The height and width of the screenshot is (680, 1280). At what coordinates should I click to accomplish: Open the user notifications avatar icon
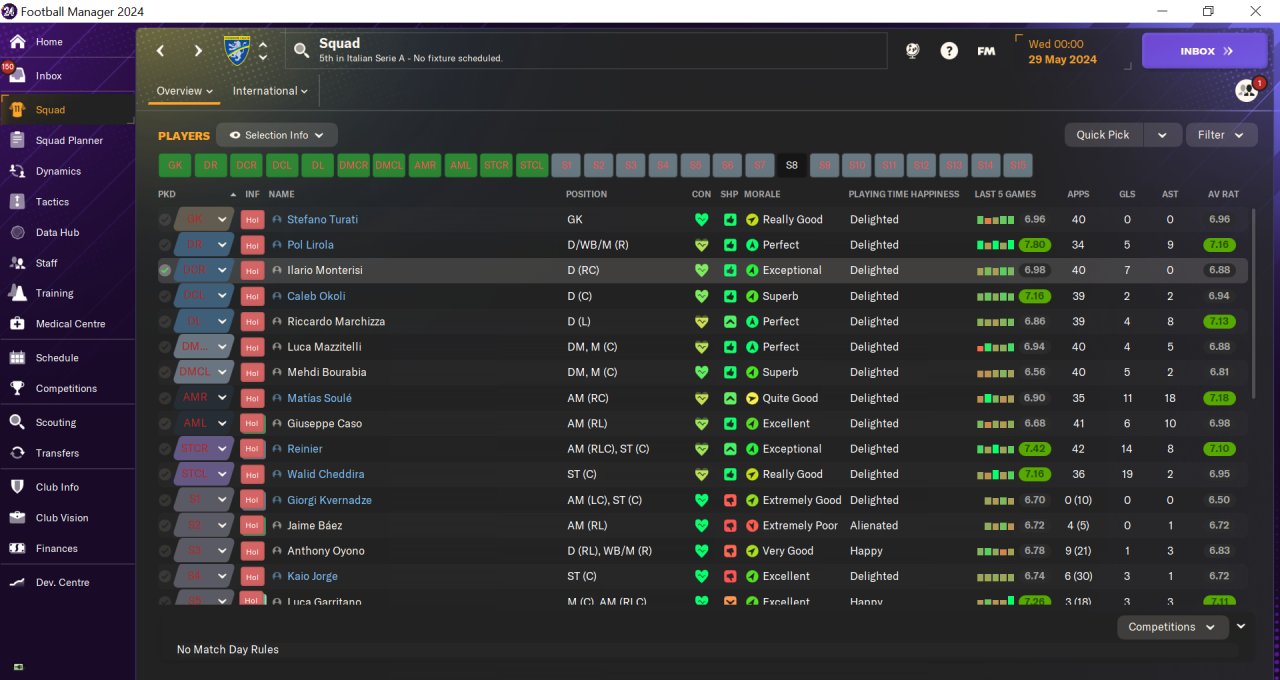click(x=1246, y=90)
